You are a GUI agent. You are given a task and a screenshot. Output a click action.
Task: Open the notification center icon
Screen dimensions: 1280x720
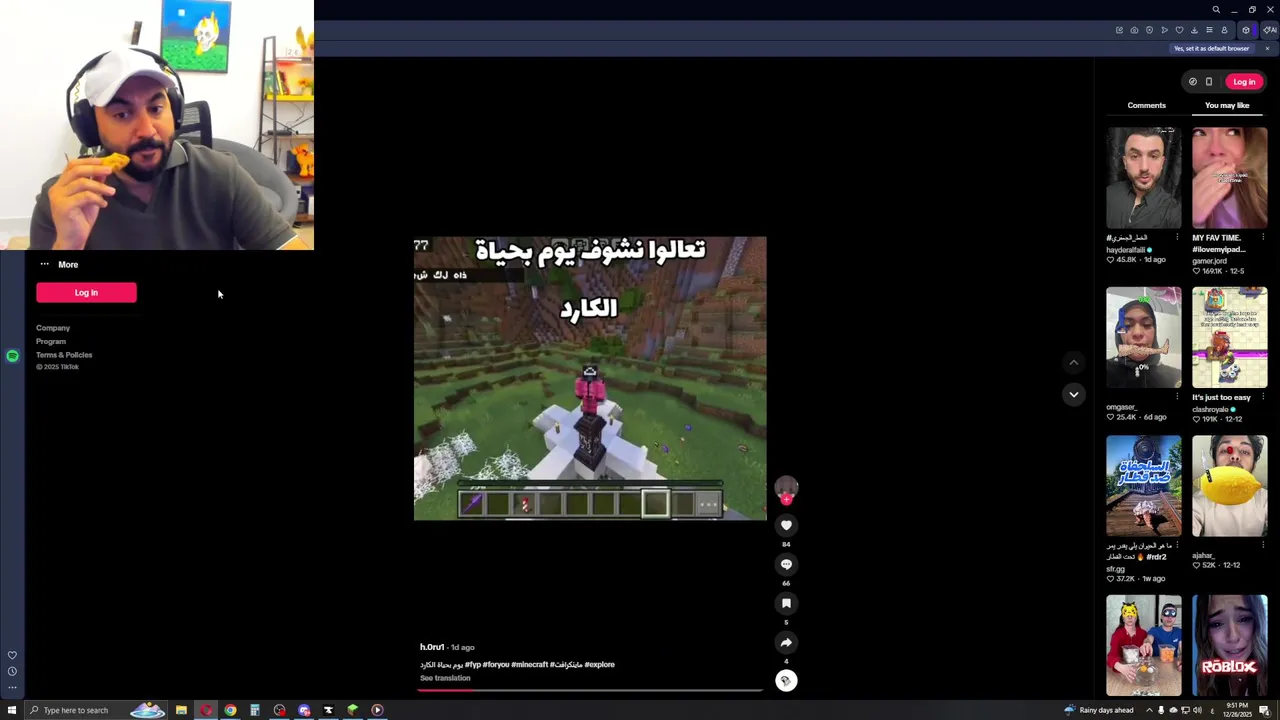tap(1264, 710)
